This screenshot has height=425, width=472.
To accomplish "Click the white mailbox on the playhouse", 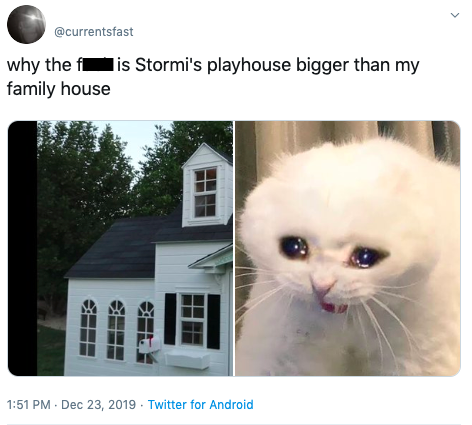I will pyautogui.click(x=150, y=346).
